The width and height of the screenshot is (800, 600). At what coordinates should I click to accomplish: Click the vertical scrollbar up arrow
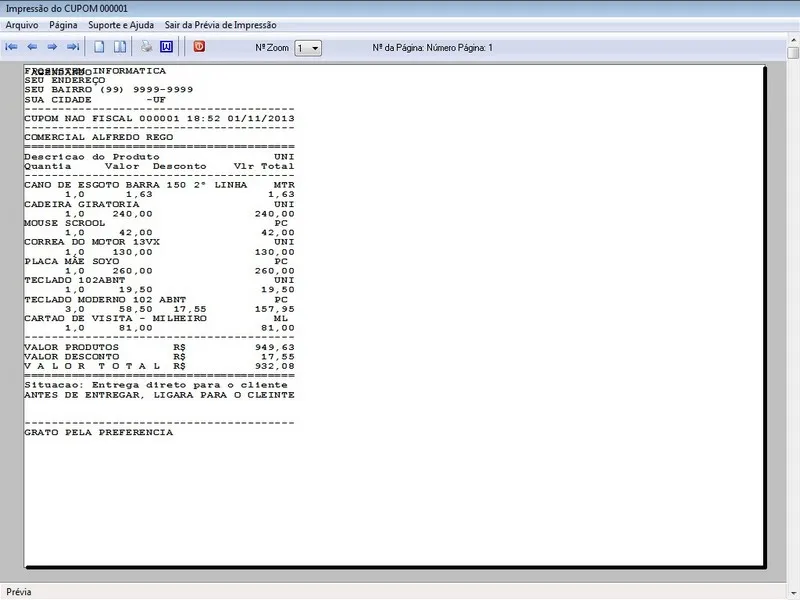click(793, 53)
